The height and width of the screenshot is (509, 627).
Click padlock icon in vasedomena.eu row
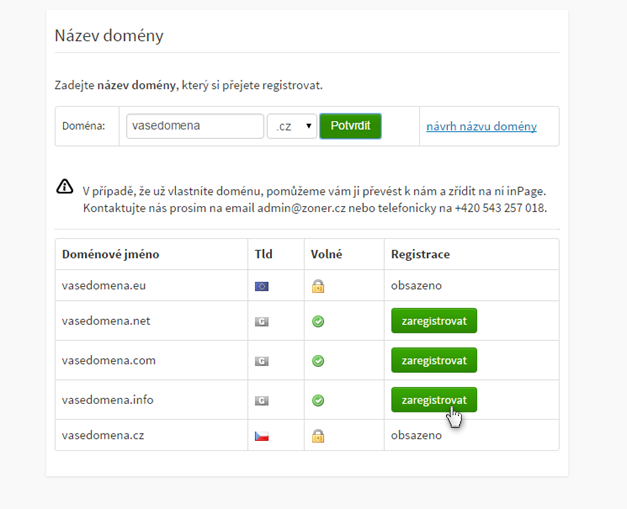click(x=318, y=286)
